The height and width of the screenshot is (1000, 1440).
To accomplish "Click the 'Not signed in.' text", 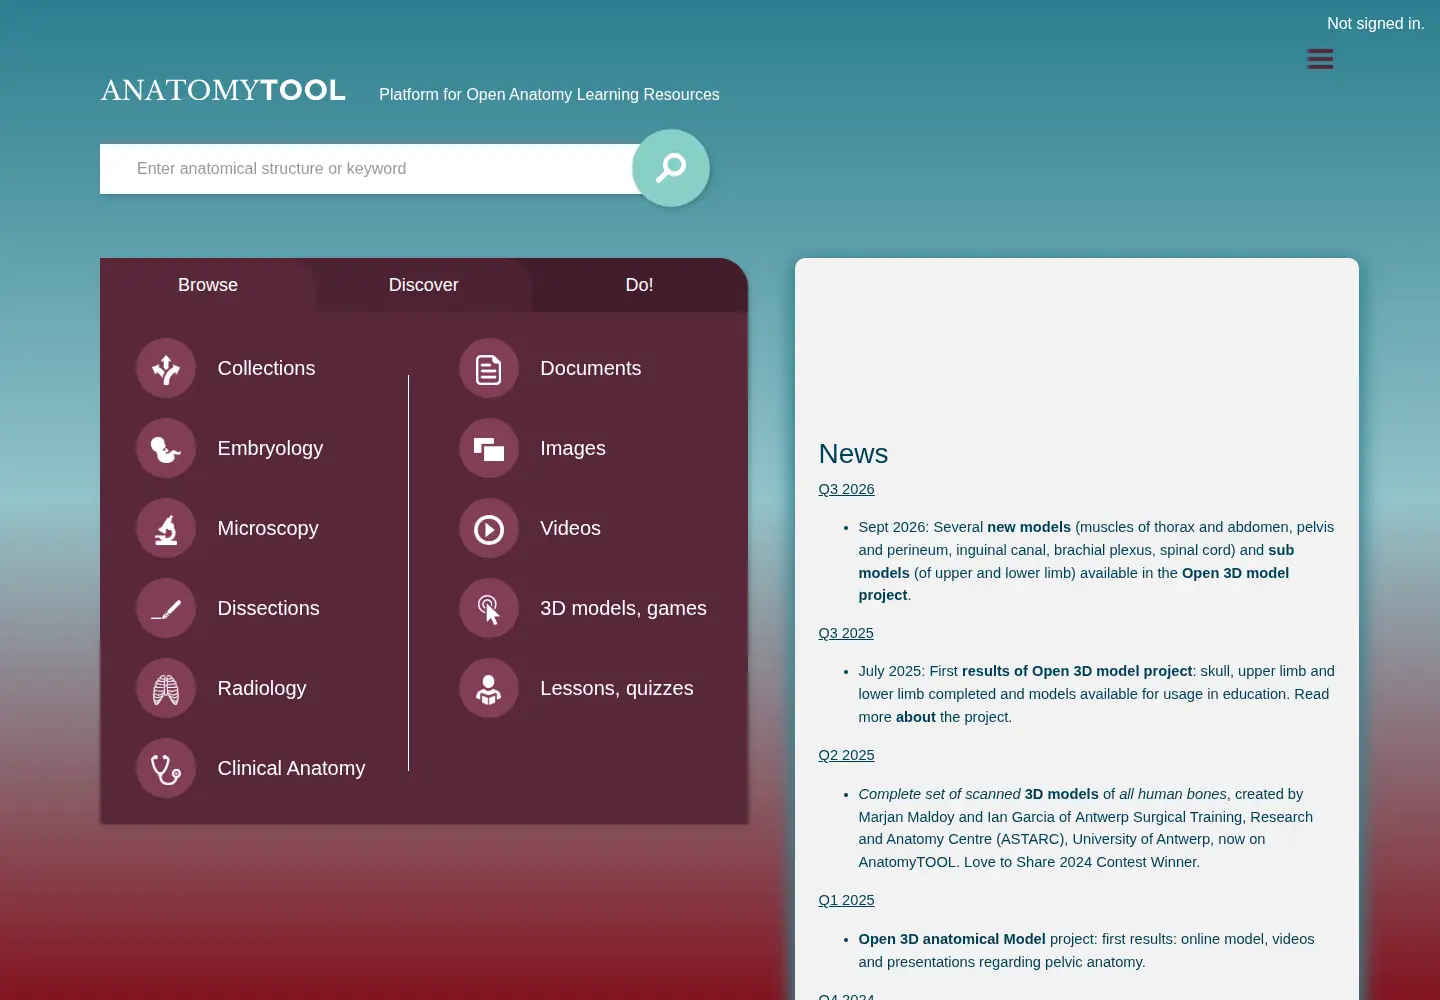I will [1376, 23].
